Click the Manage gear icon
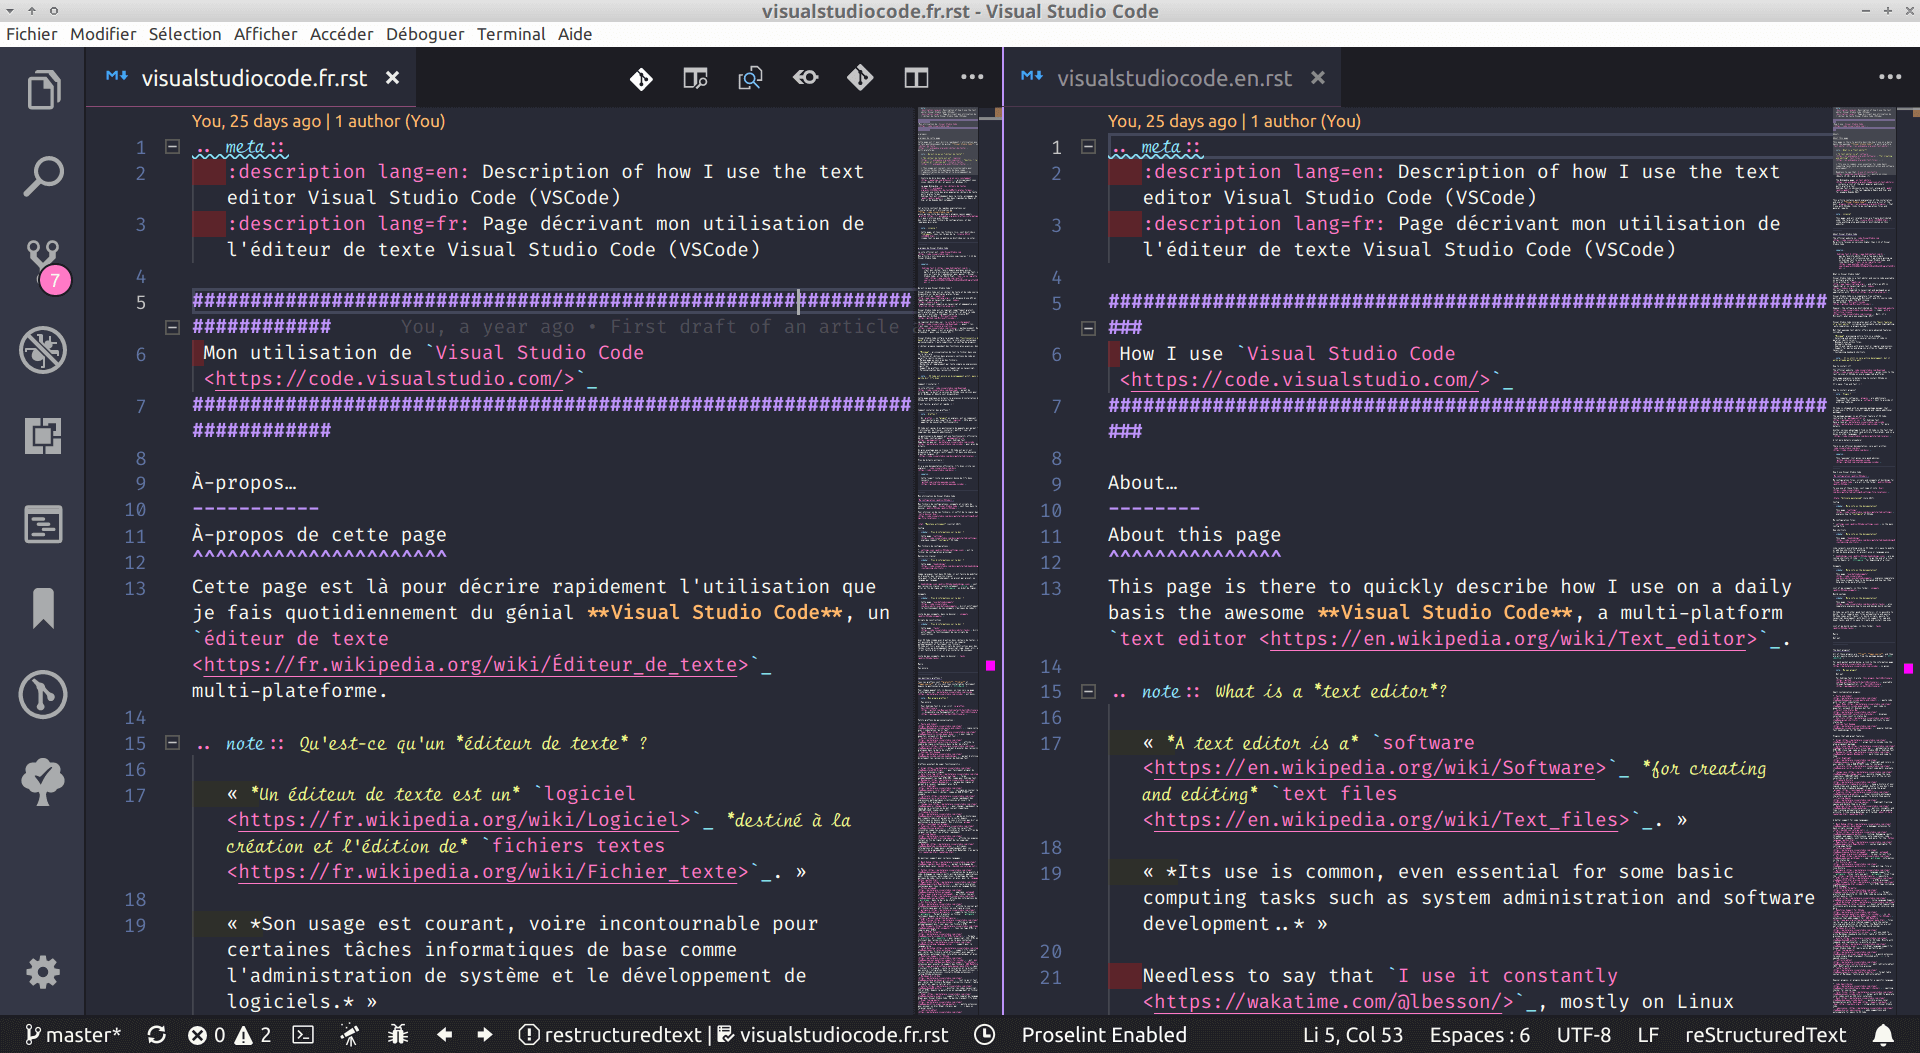This screenshot has width=1920, height=1053. (x=43, y=972)
